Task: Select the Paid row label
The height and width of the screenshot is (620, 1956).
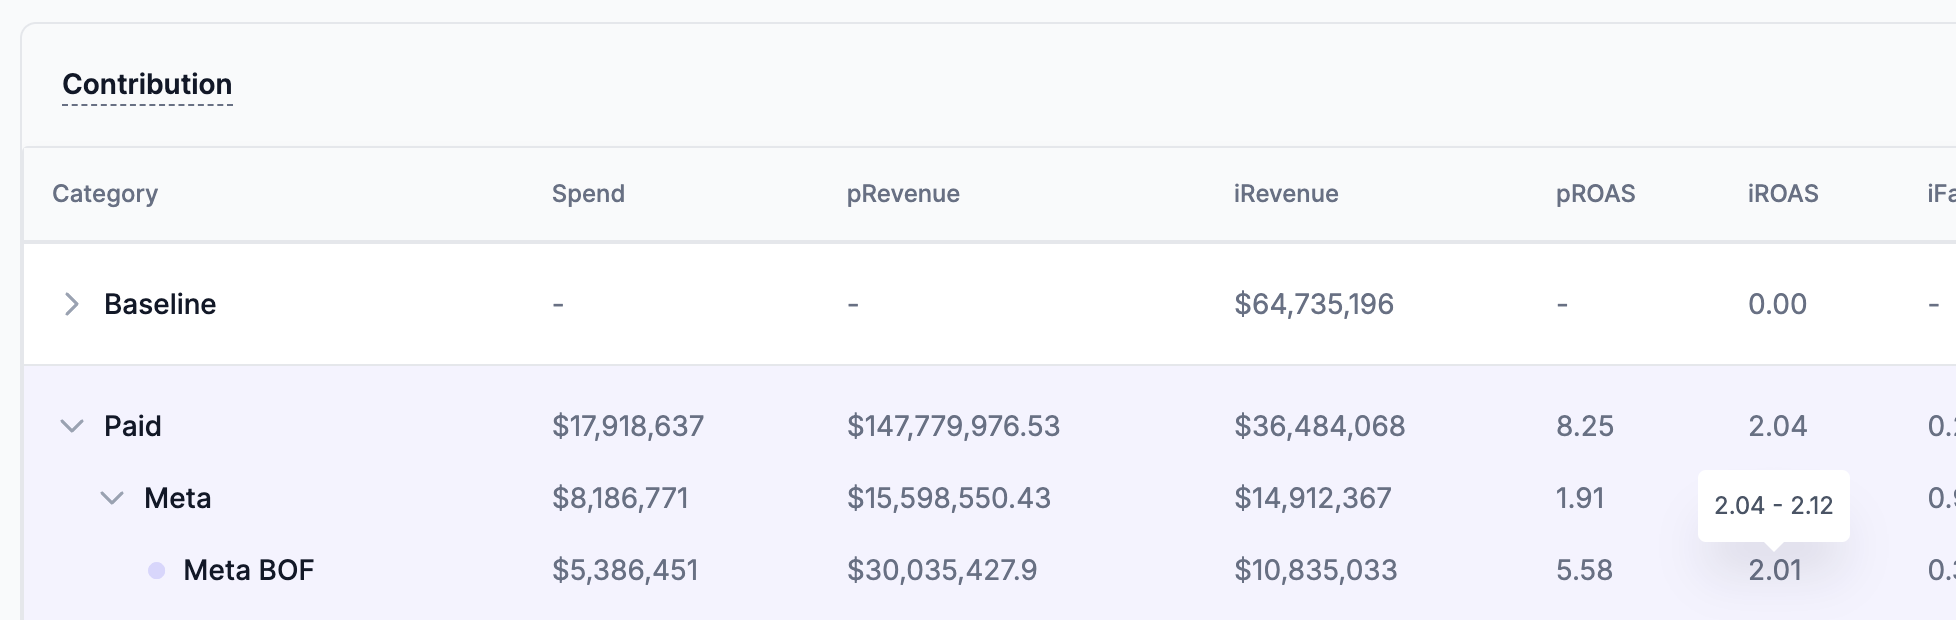Action: click(x=133, y=426)
